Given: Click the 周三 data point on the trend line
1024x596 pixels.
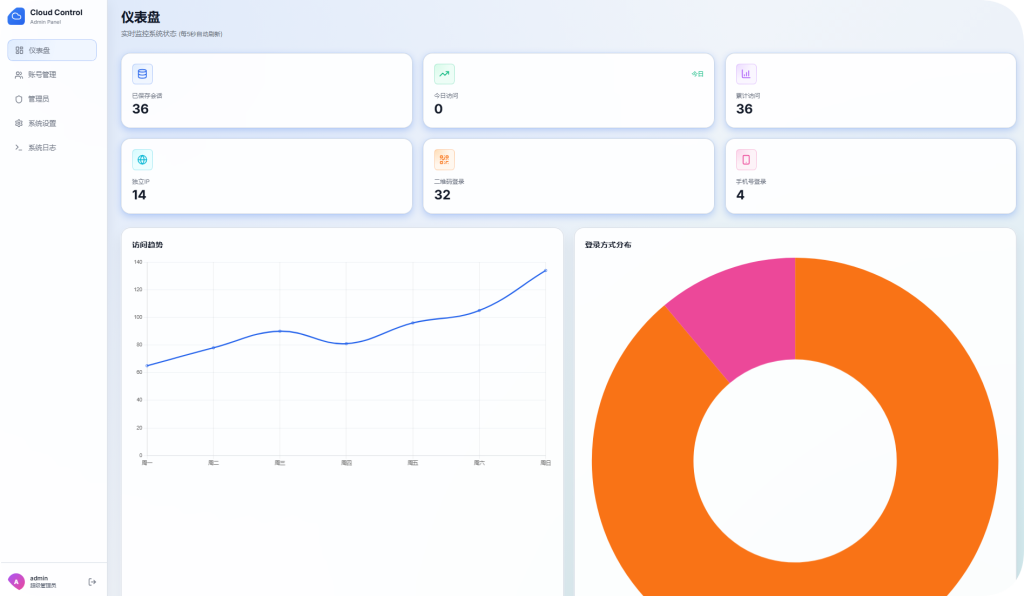Looking at the screenshot, I should pos(280,331).
